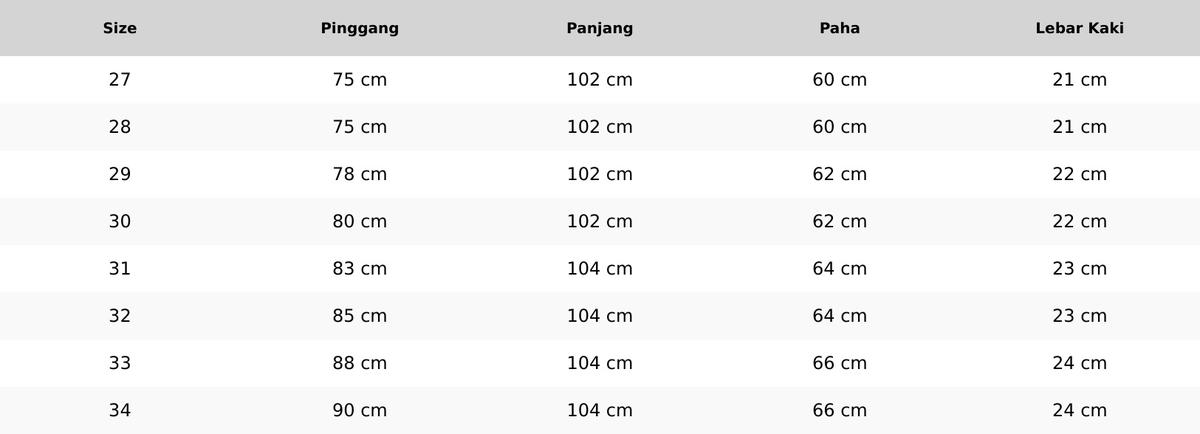
Task: Select the Paha cell for size 32
Action: (840, 316)
